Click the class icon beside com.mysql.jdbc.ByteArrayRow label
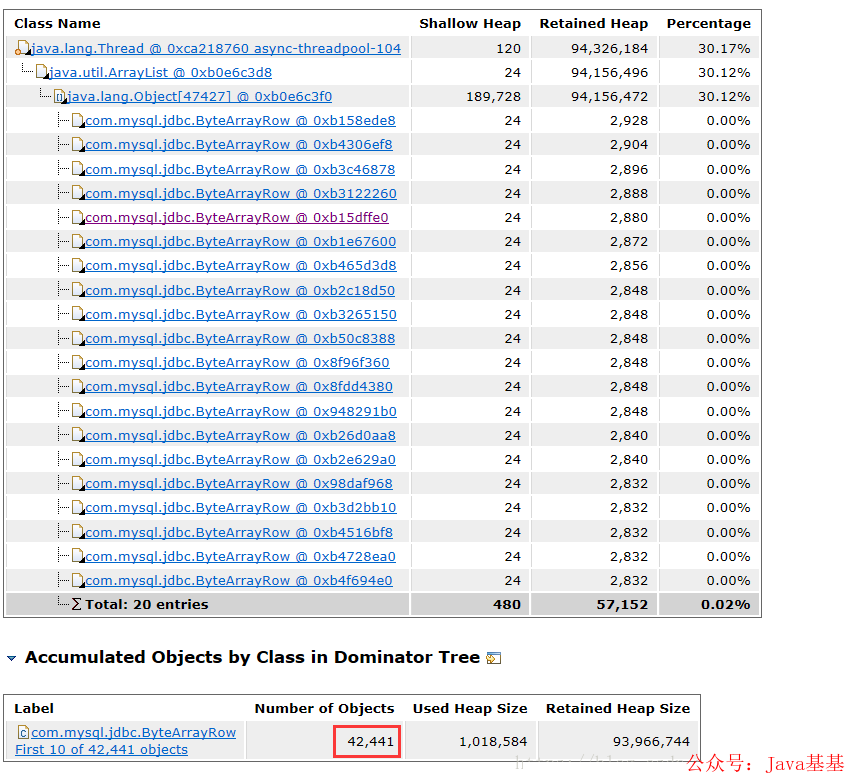The height and width of the screenshot is (783, 856). tap(23, 732)
